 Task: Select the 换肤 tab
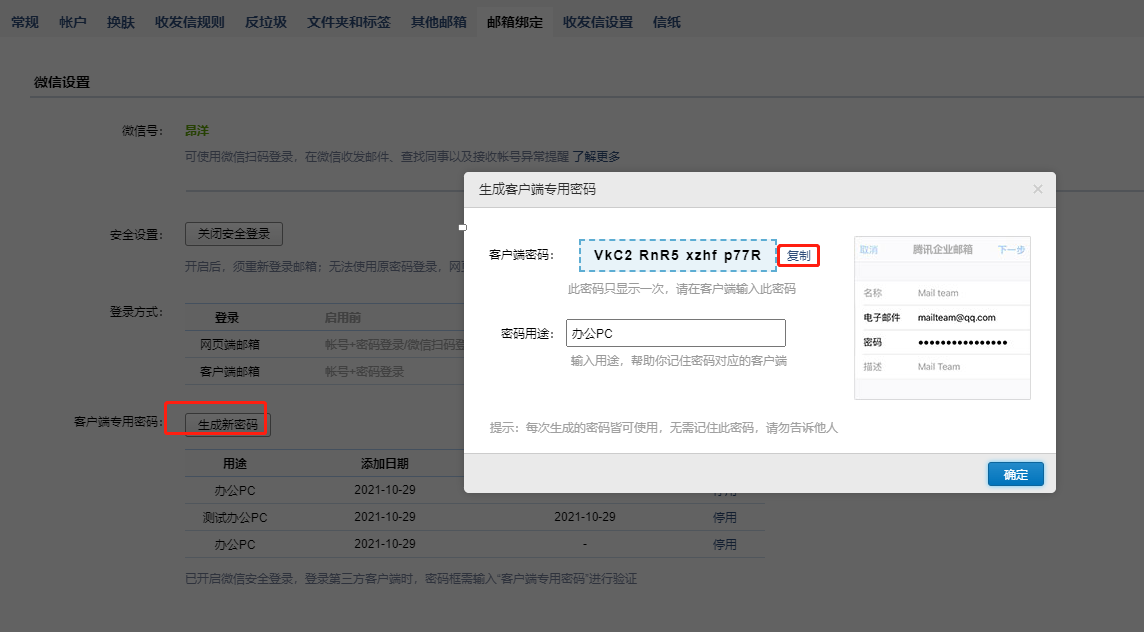(119, 21)
